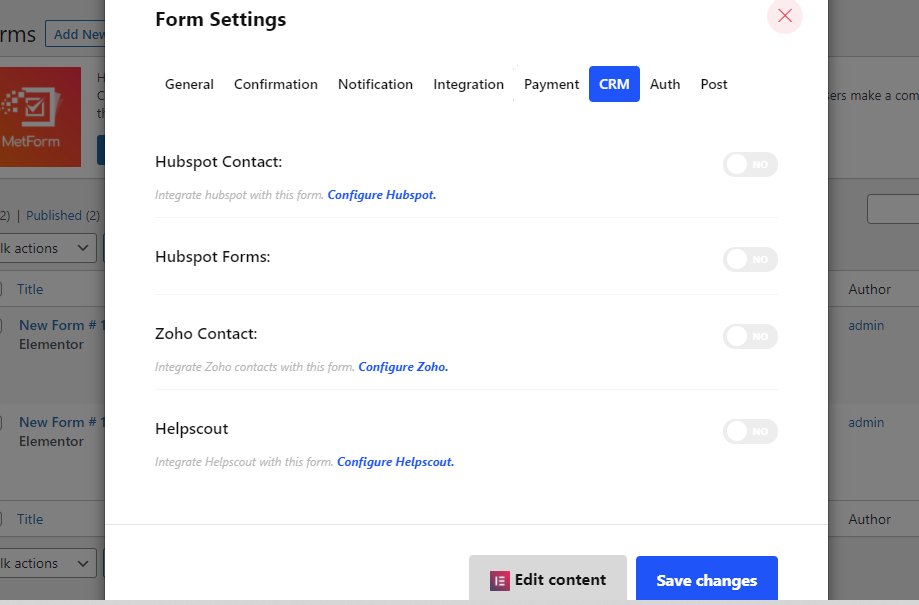Open the upper bulk actions dropdown
This screenshot has height=605, width=919.
48,249
